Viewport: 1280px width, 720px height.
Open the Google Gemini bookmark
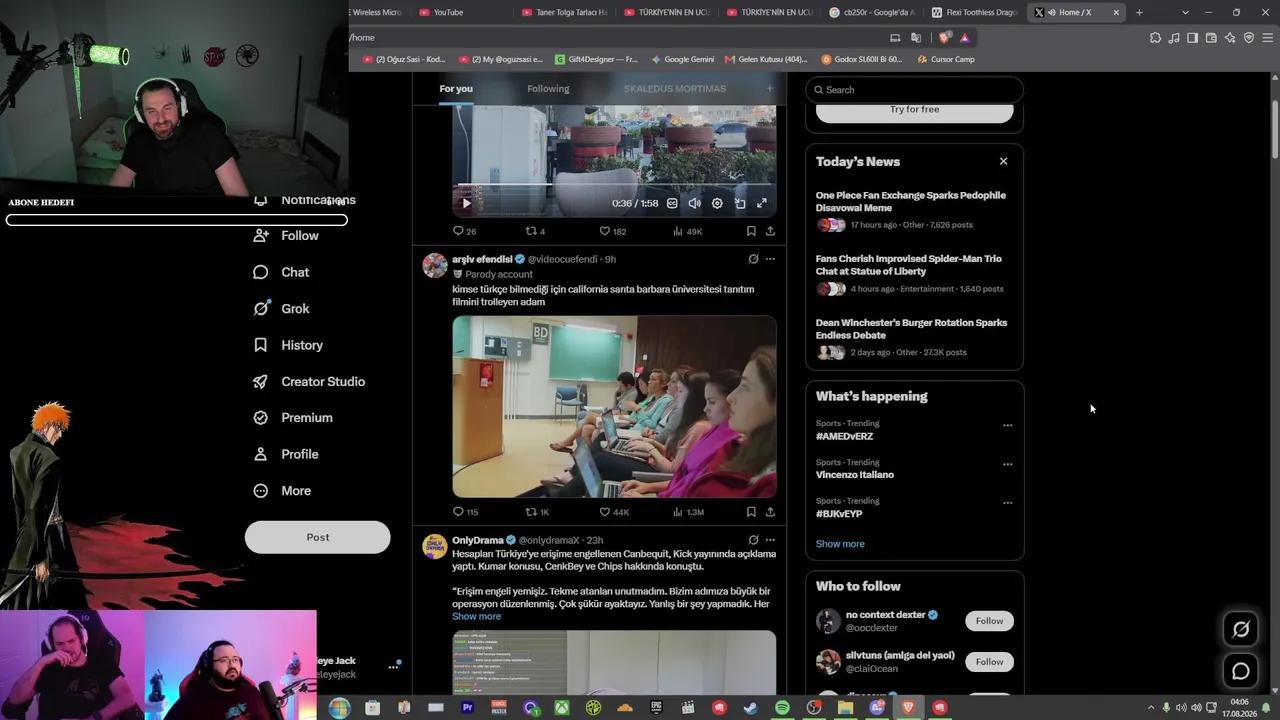[682, 59]
